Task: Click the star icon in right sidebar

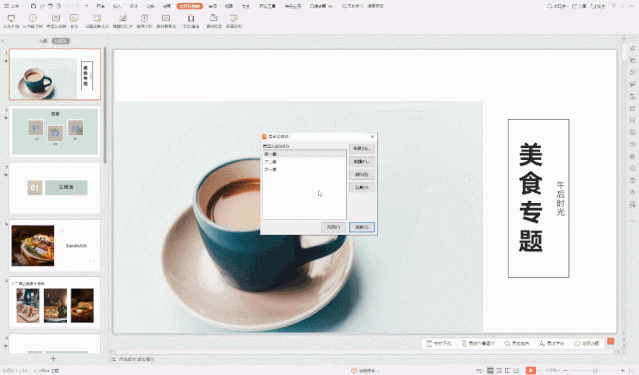Action: pos(632,48)
